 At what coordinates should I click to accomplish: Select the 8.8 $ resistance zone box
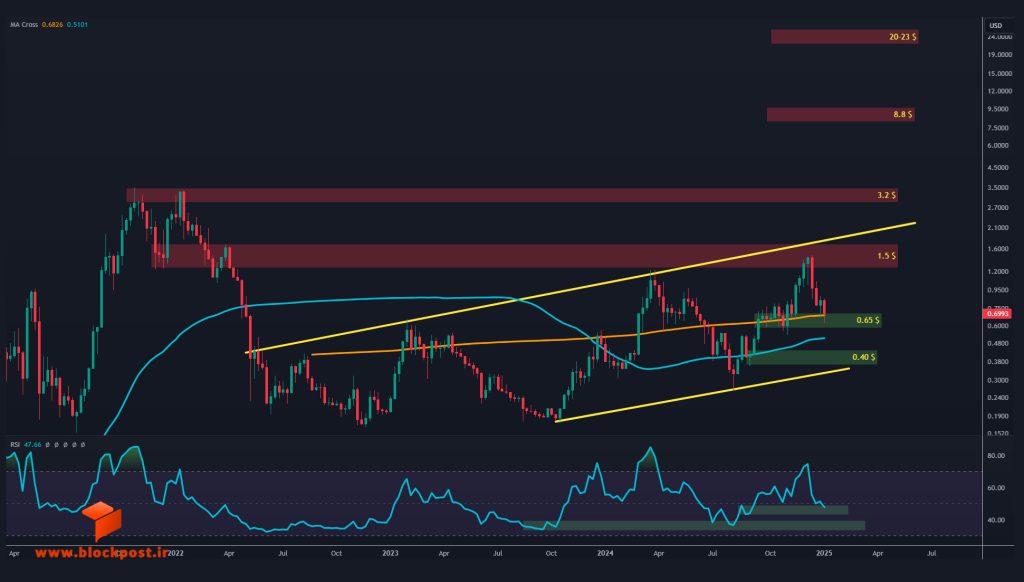840,114
